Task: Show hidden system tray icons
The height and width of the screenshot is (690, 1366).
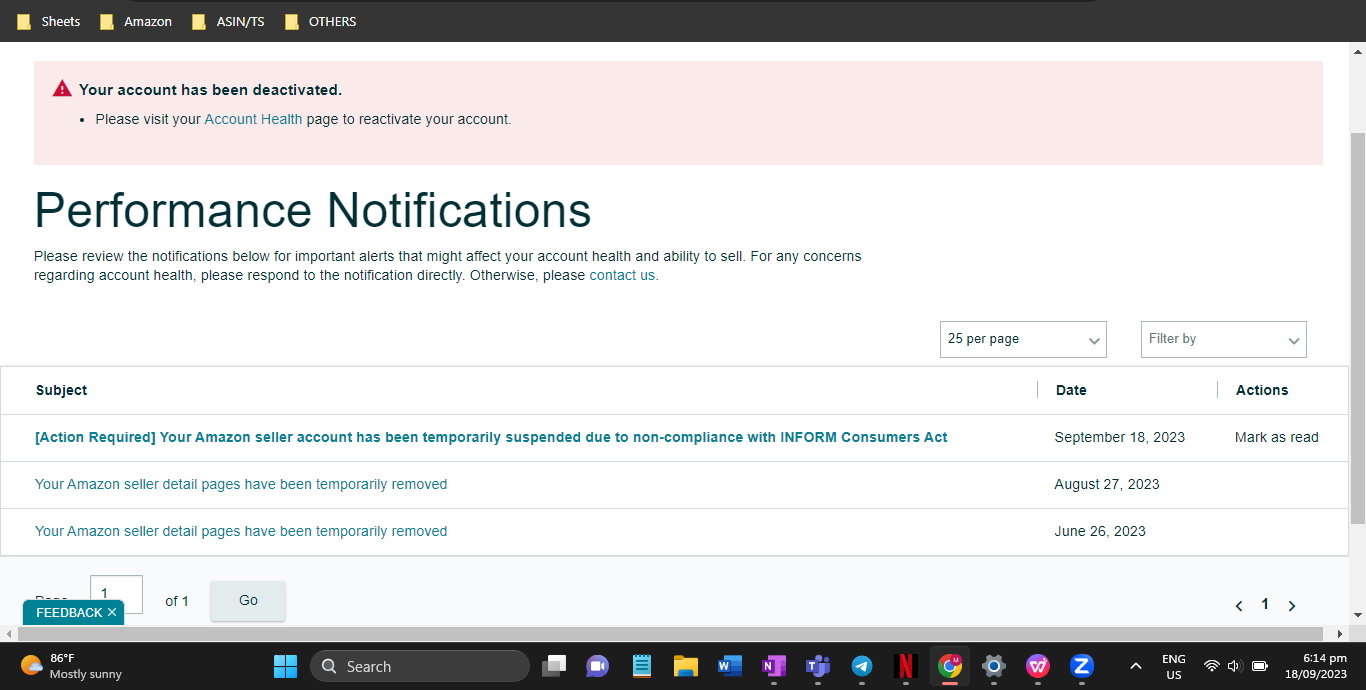Action: coord(1135,666)
